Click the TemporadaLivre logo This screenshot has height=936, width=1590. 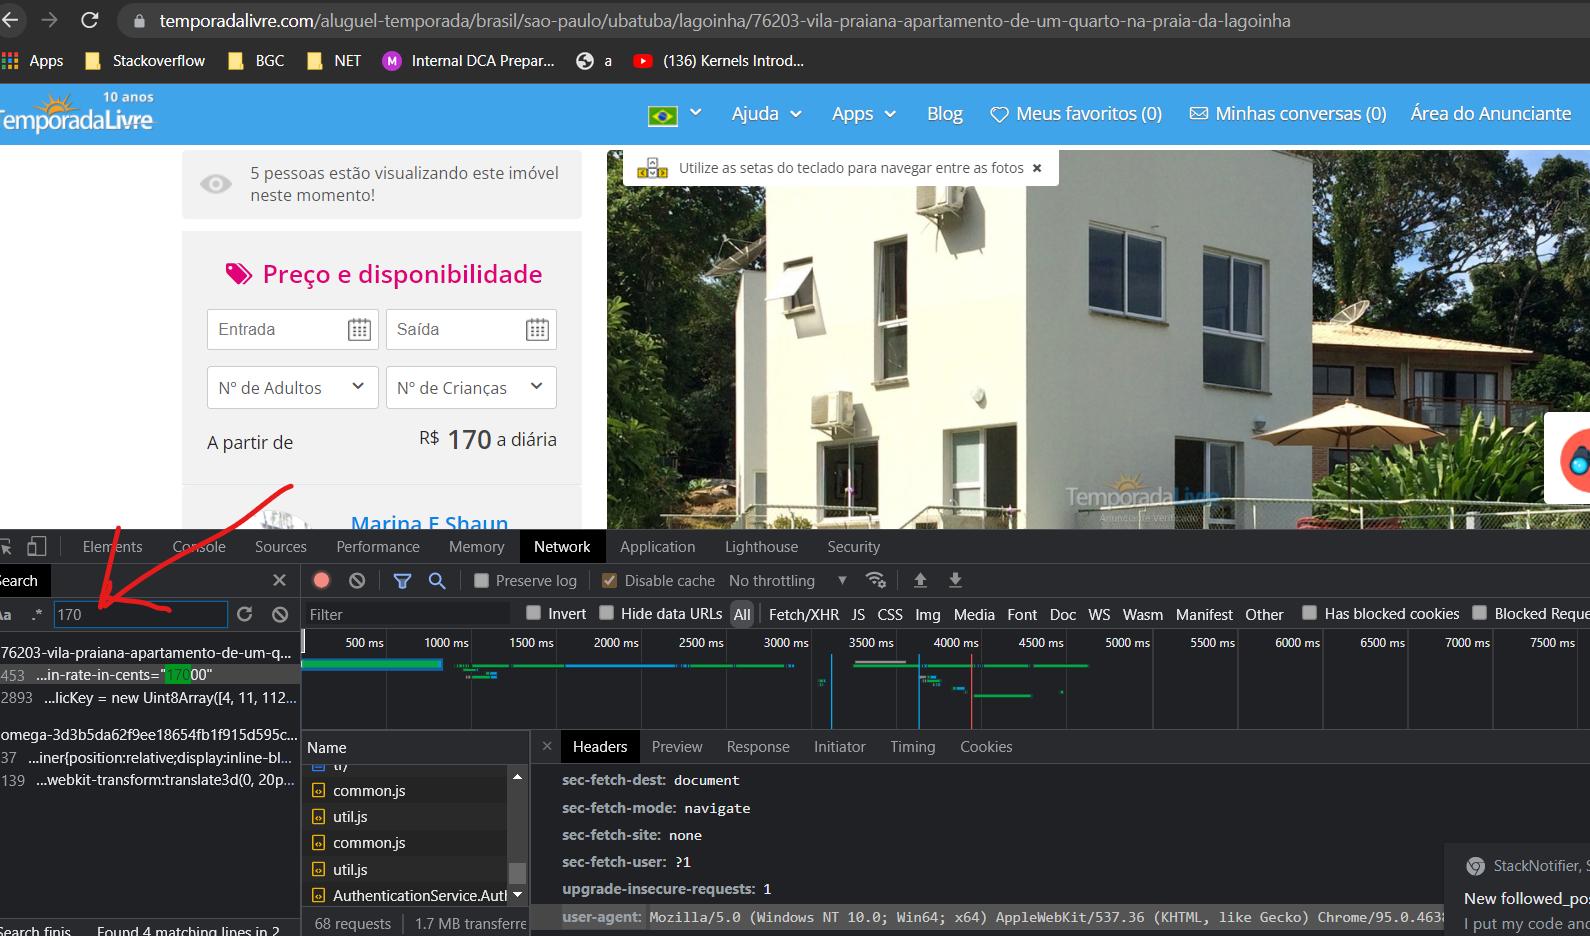77,113
